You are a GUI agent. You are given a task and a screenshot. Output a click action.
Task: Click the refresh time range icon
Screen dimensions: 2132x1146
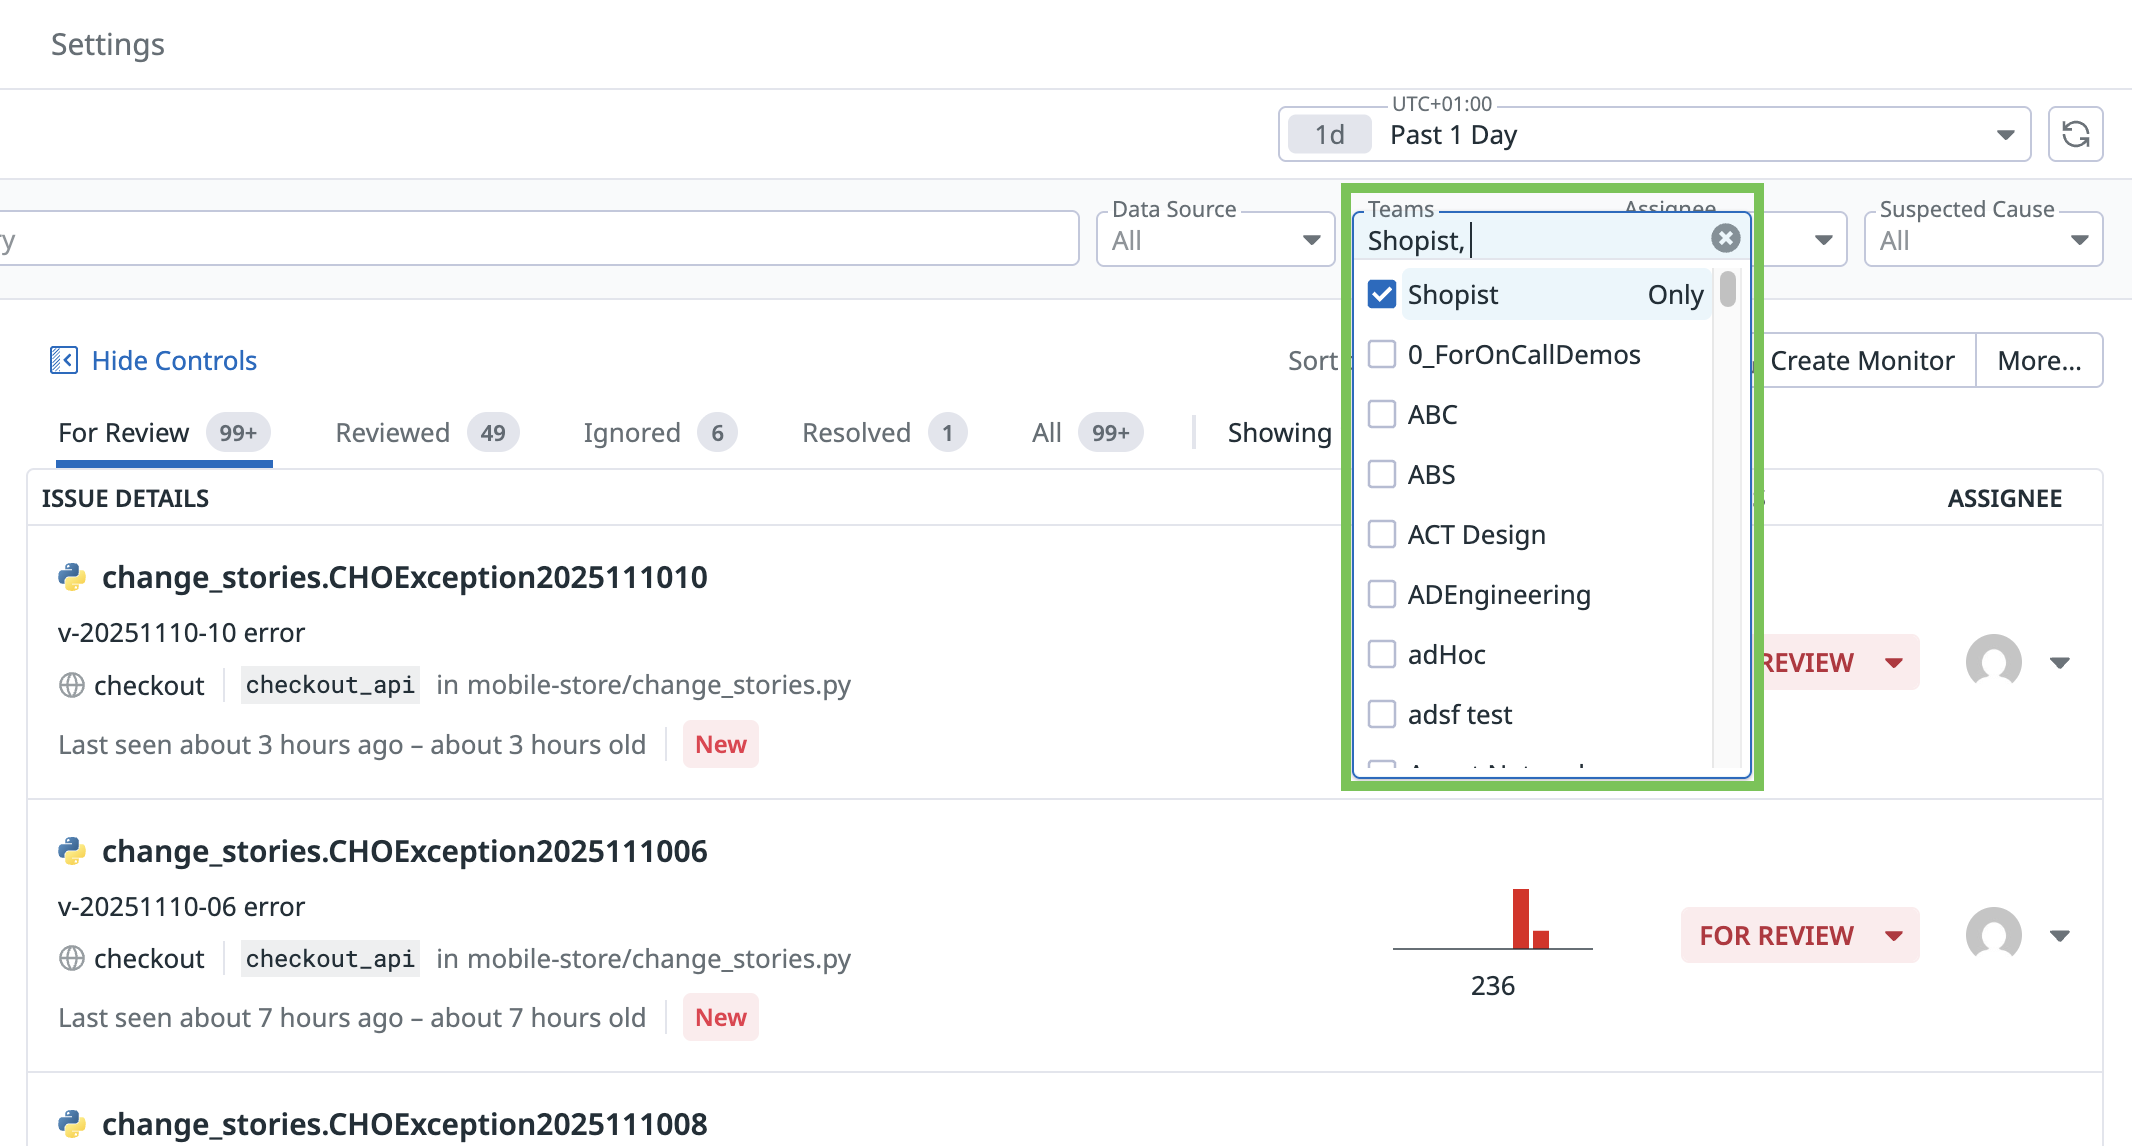pos(2075,134)
